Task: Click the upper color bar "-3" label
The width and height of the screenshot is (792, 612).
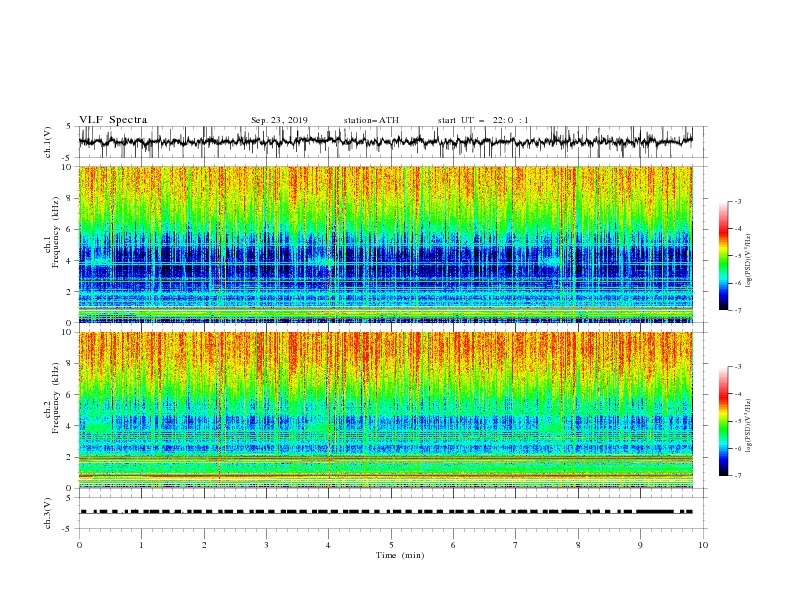Action: tap(738, 201)
